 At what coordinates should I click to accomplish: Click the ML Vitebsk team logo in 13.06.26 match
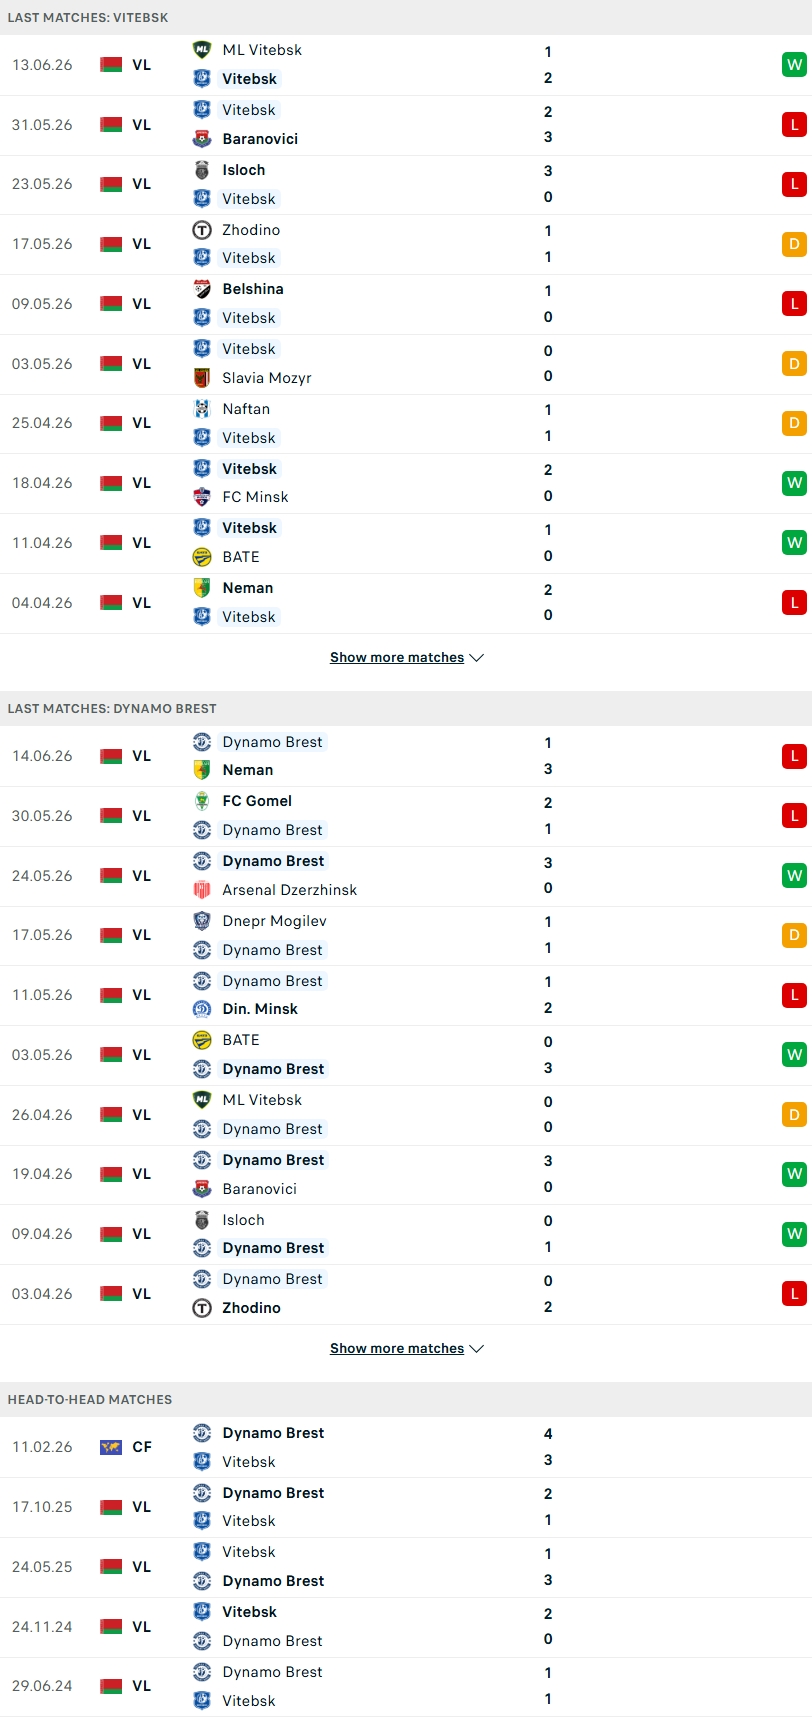(202, 50)
